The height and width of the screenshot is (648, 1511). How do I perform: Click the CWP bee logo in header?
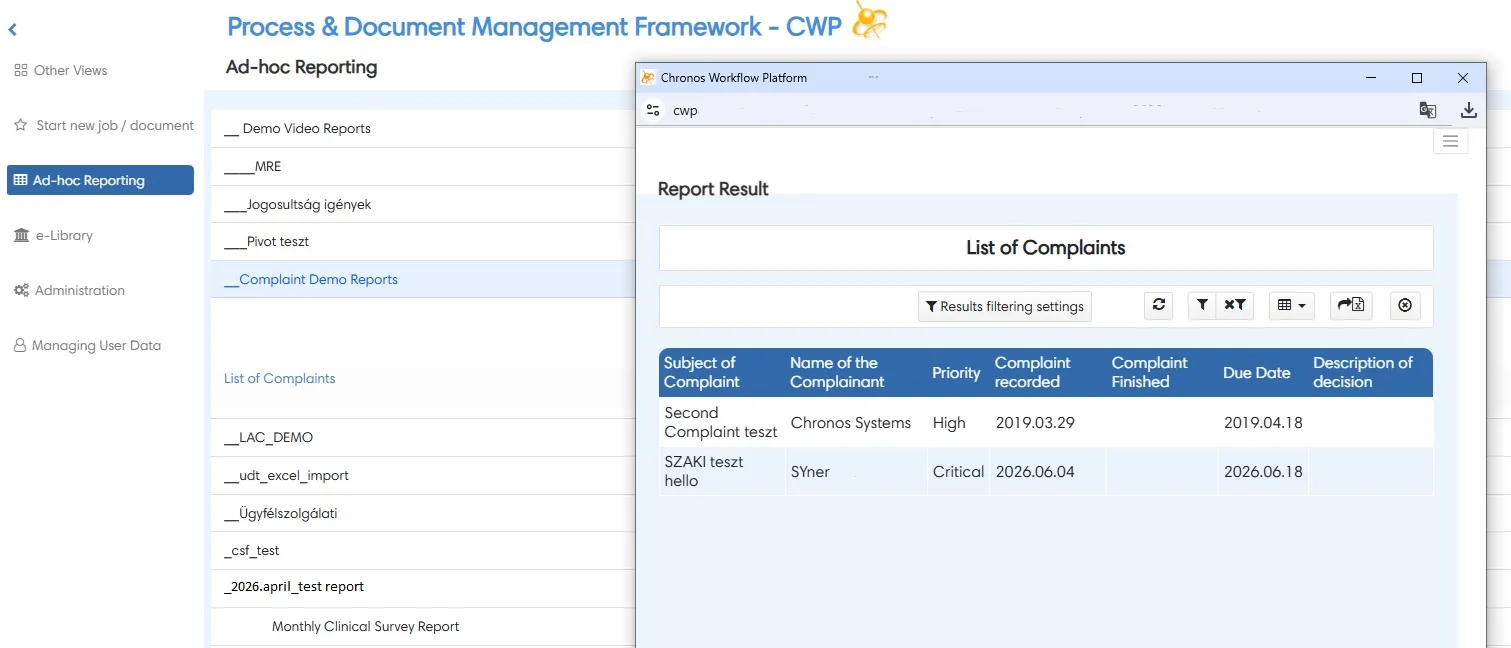tap(869, 21)
